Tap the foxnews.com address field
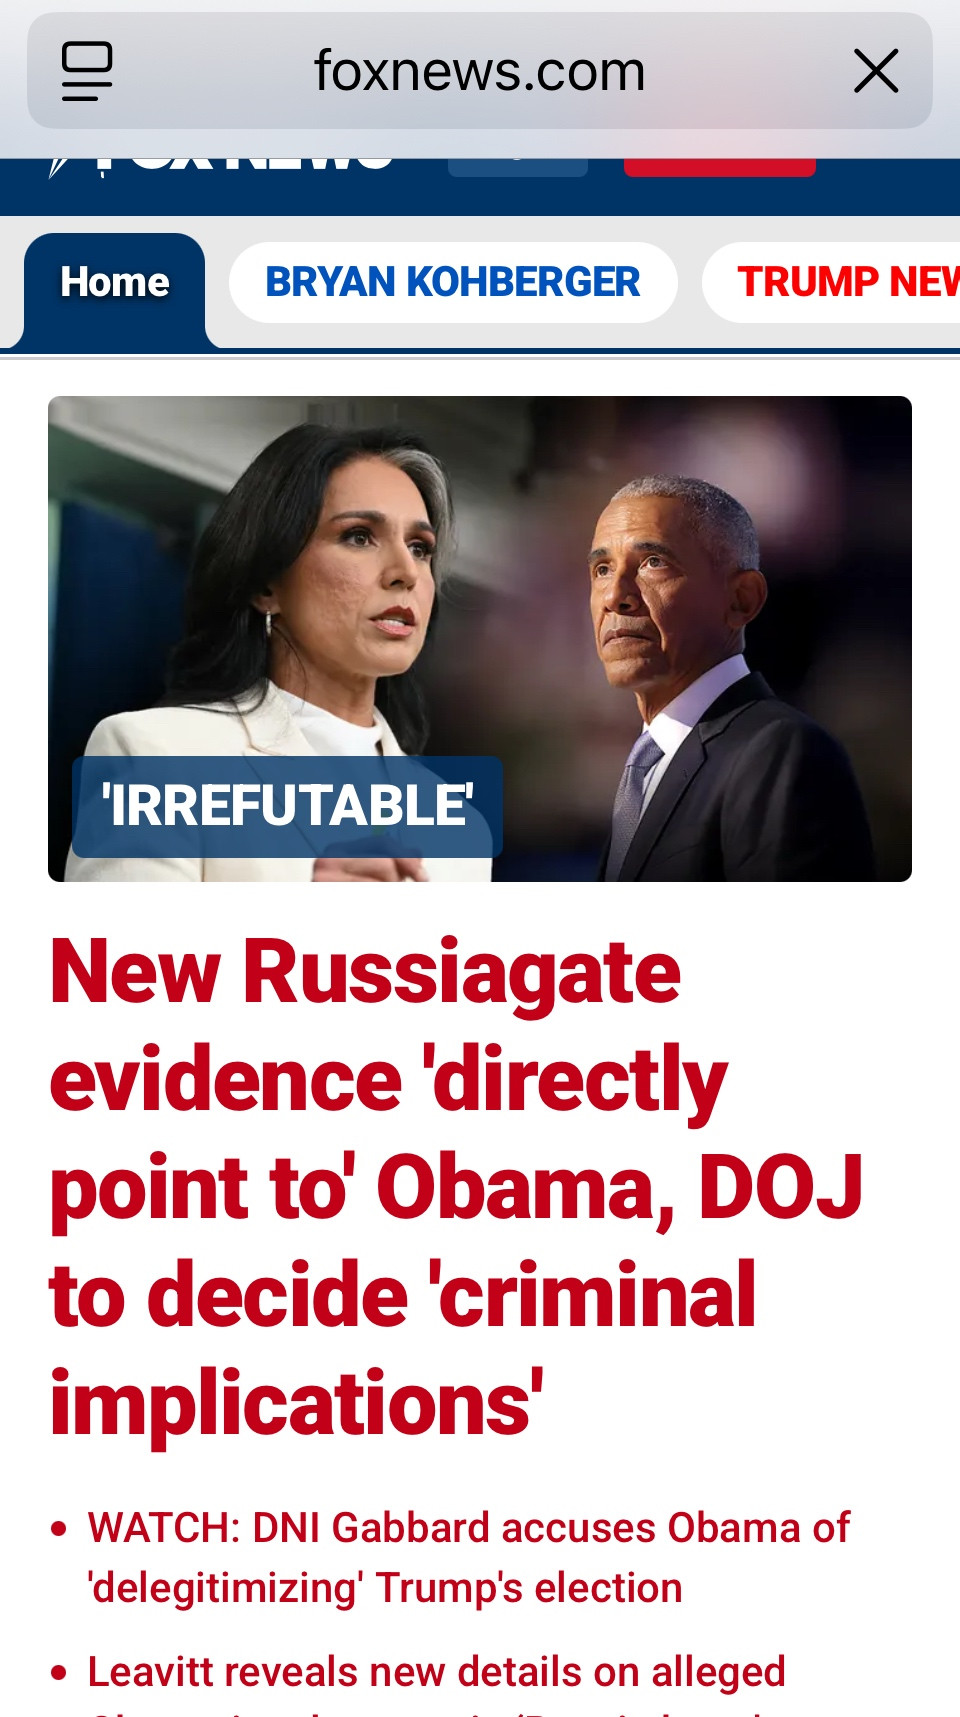Viewport: 960px width, 1717px height. click(x=480, y=71)
